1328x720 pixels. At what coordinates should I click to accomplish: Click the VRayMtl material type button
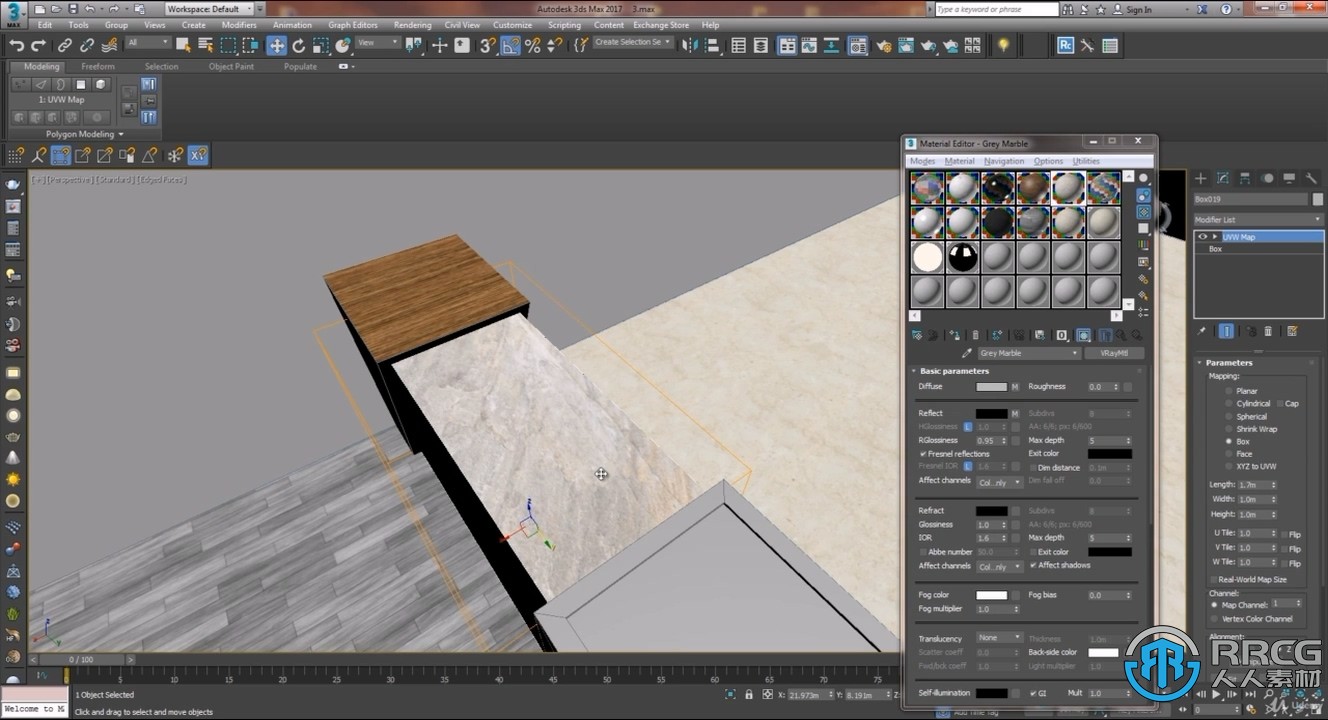(1114, 353)
